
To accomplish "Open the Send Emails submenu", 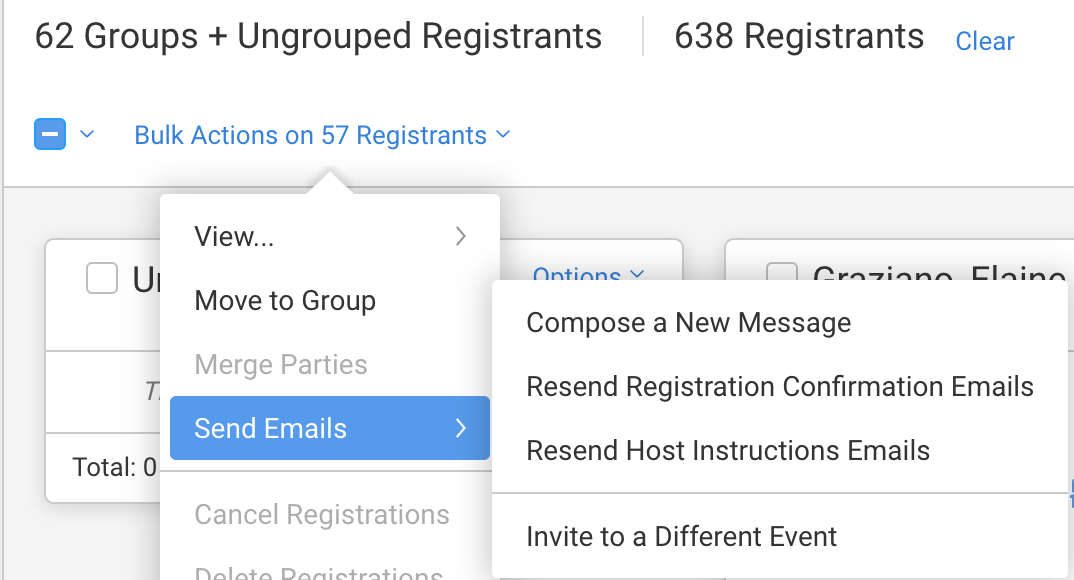I will click(x=271, y=428).
